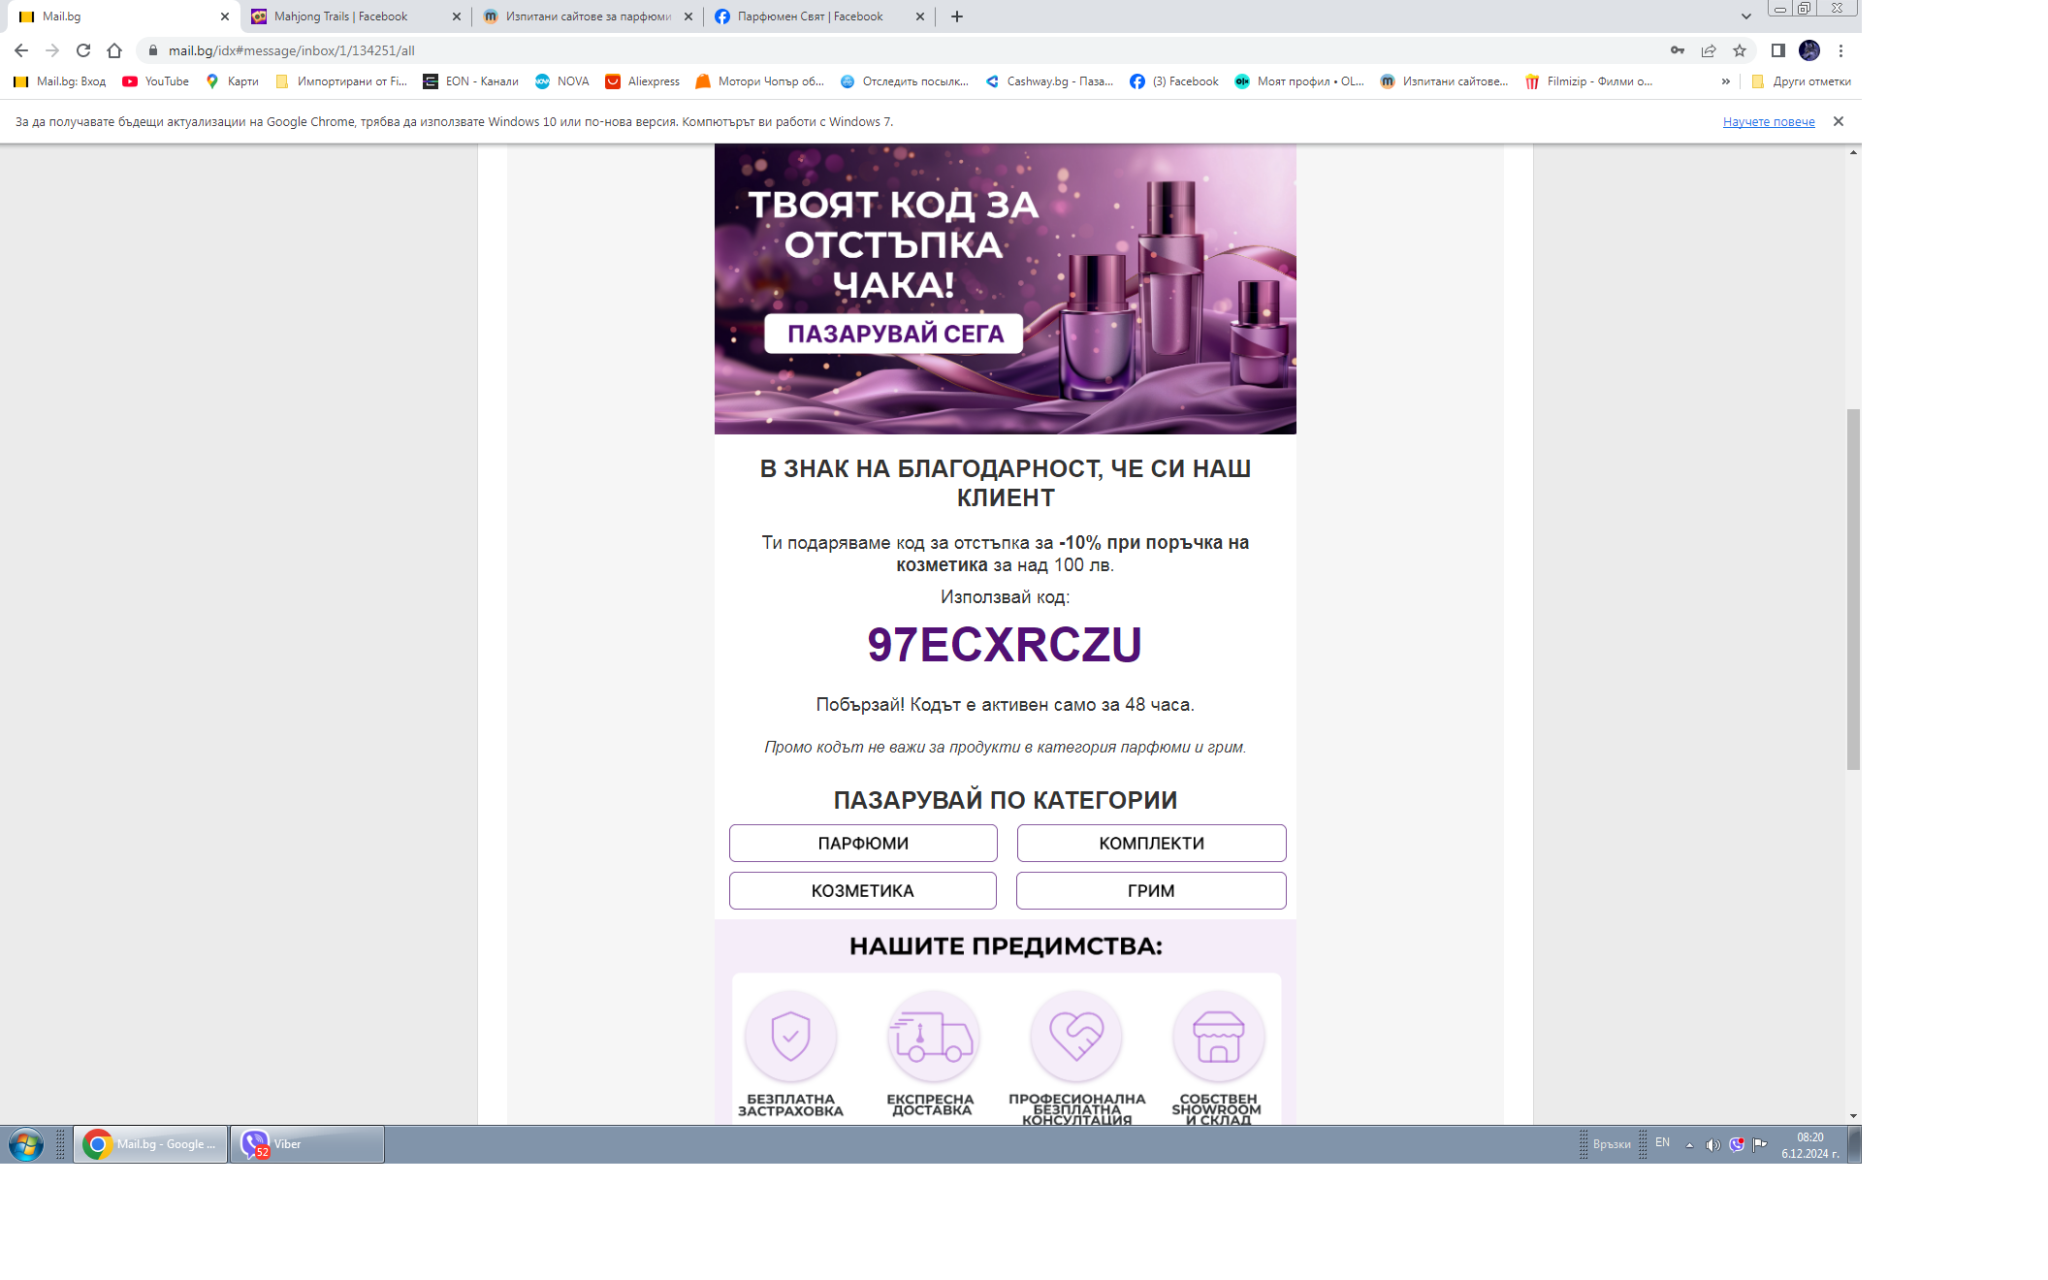The image size is (2048, 1280).
Task: Open the Мотори Чопър bookmark
Action: [760, 81]
